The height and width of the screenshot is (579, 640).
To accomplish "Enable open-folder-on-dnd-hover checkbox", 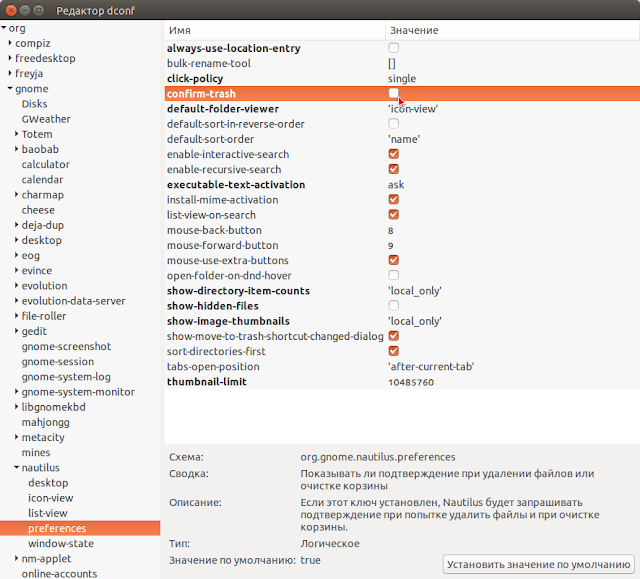I will click(x=393, y=275).
